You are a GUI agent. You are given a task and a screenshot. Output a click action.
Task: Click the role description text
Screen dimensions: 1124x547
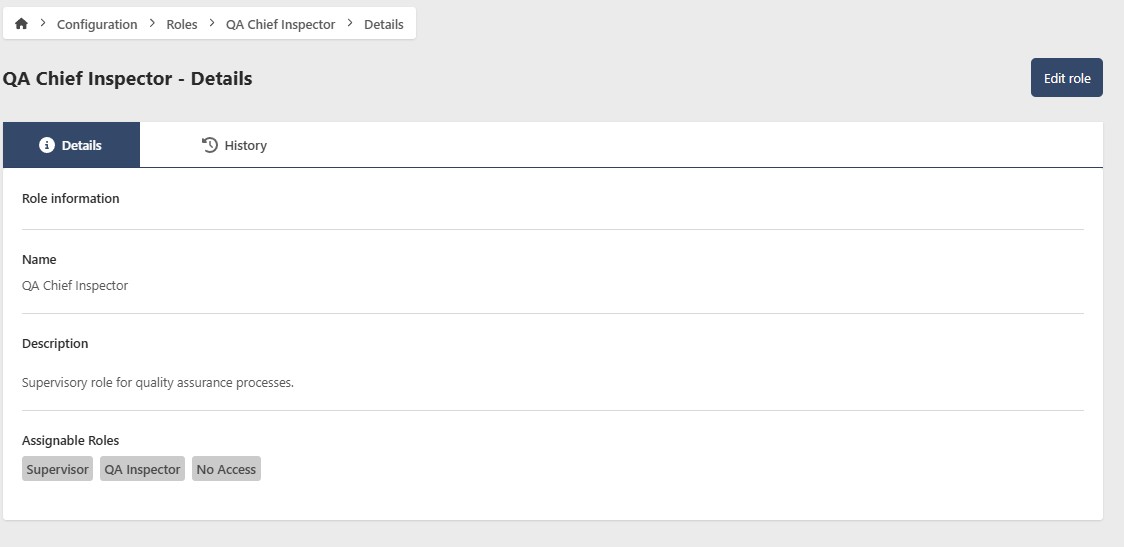158,382
